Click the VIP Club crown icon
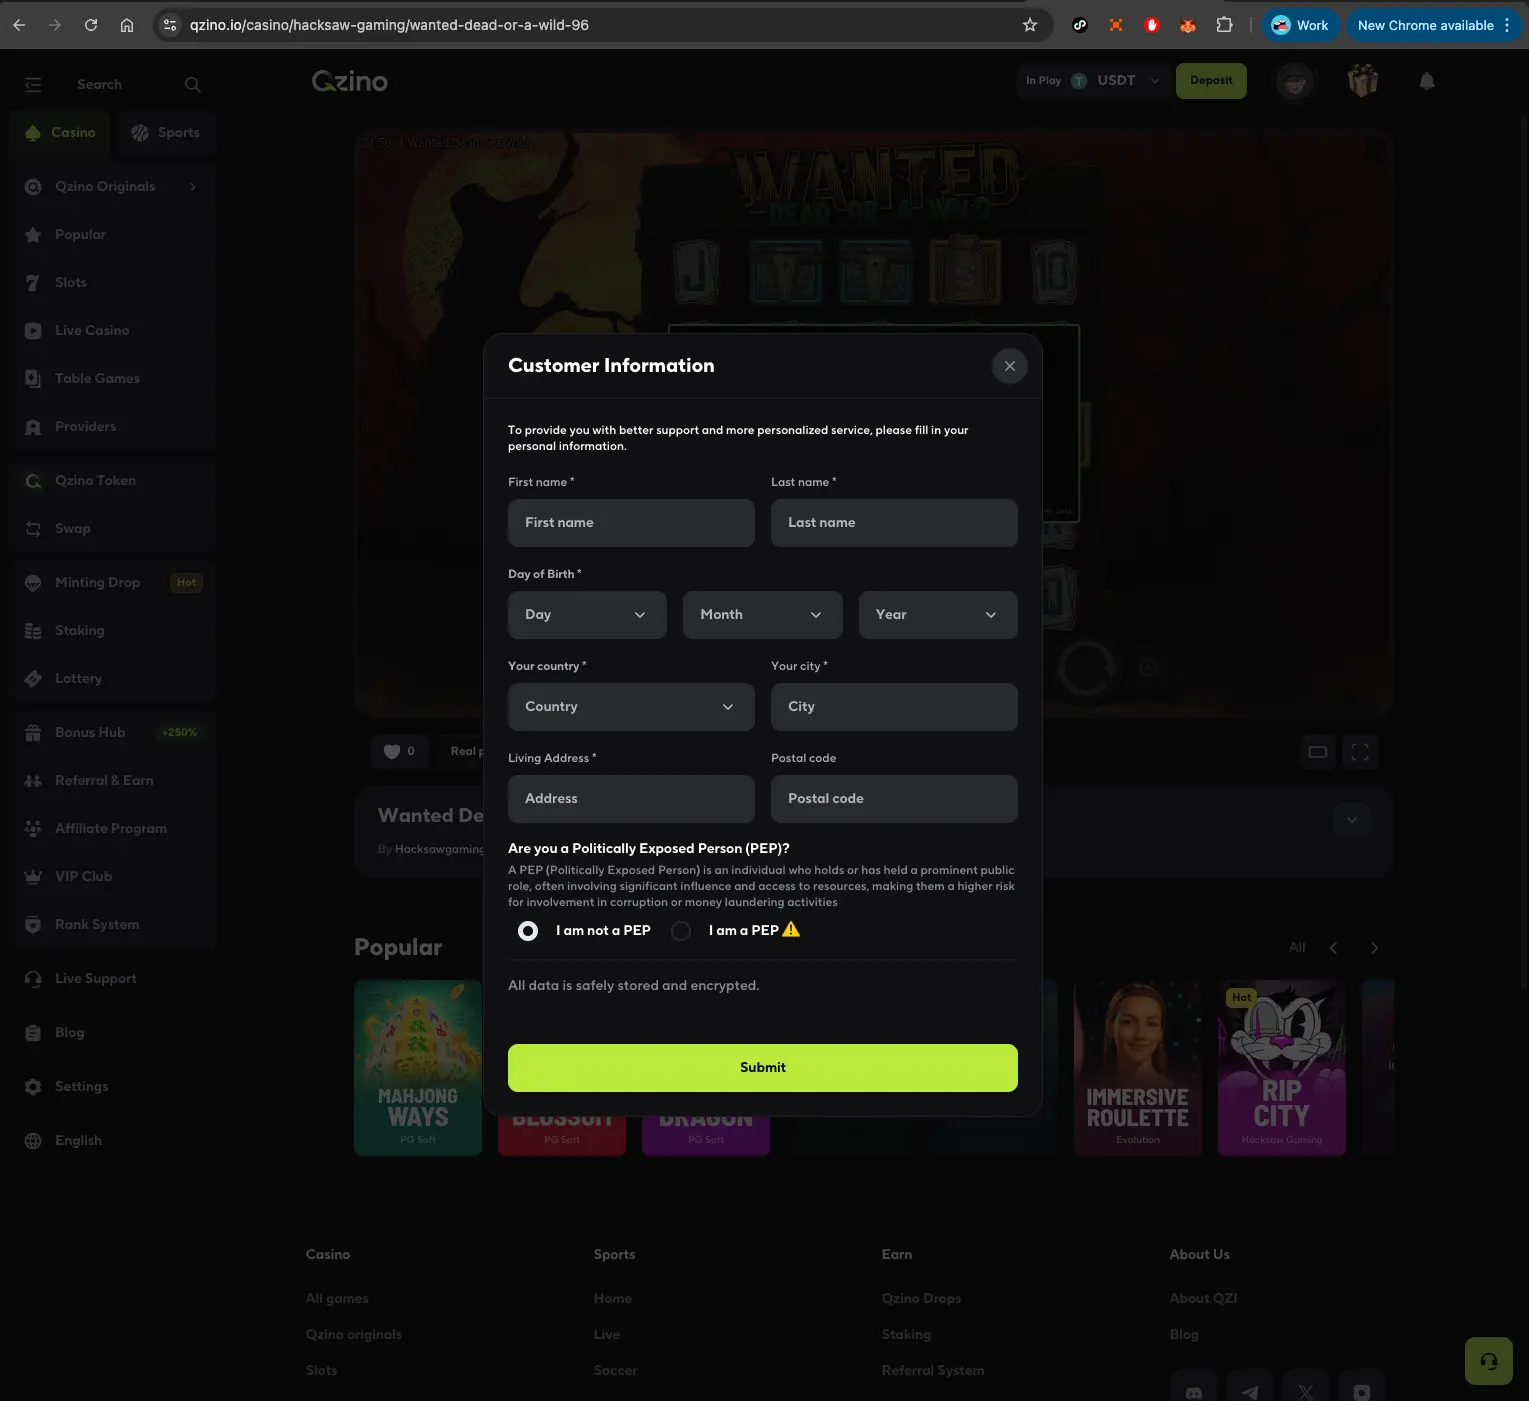Screen dimensions: 1529x1401 click(33, 877)
